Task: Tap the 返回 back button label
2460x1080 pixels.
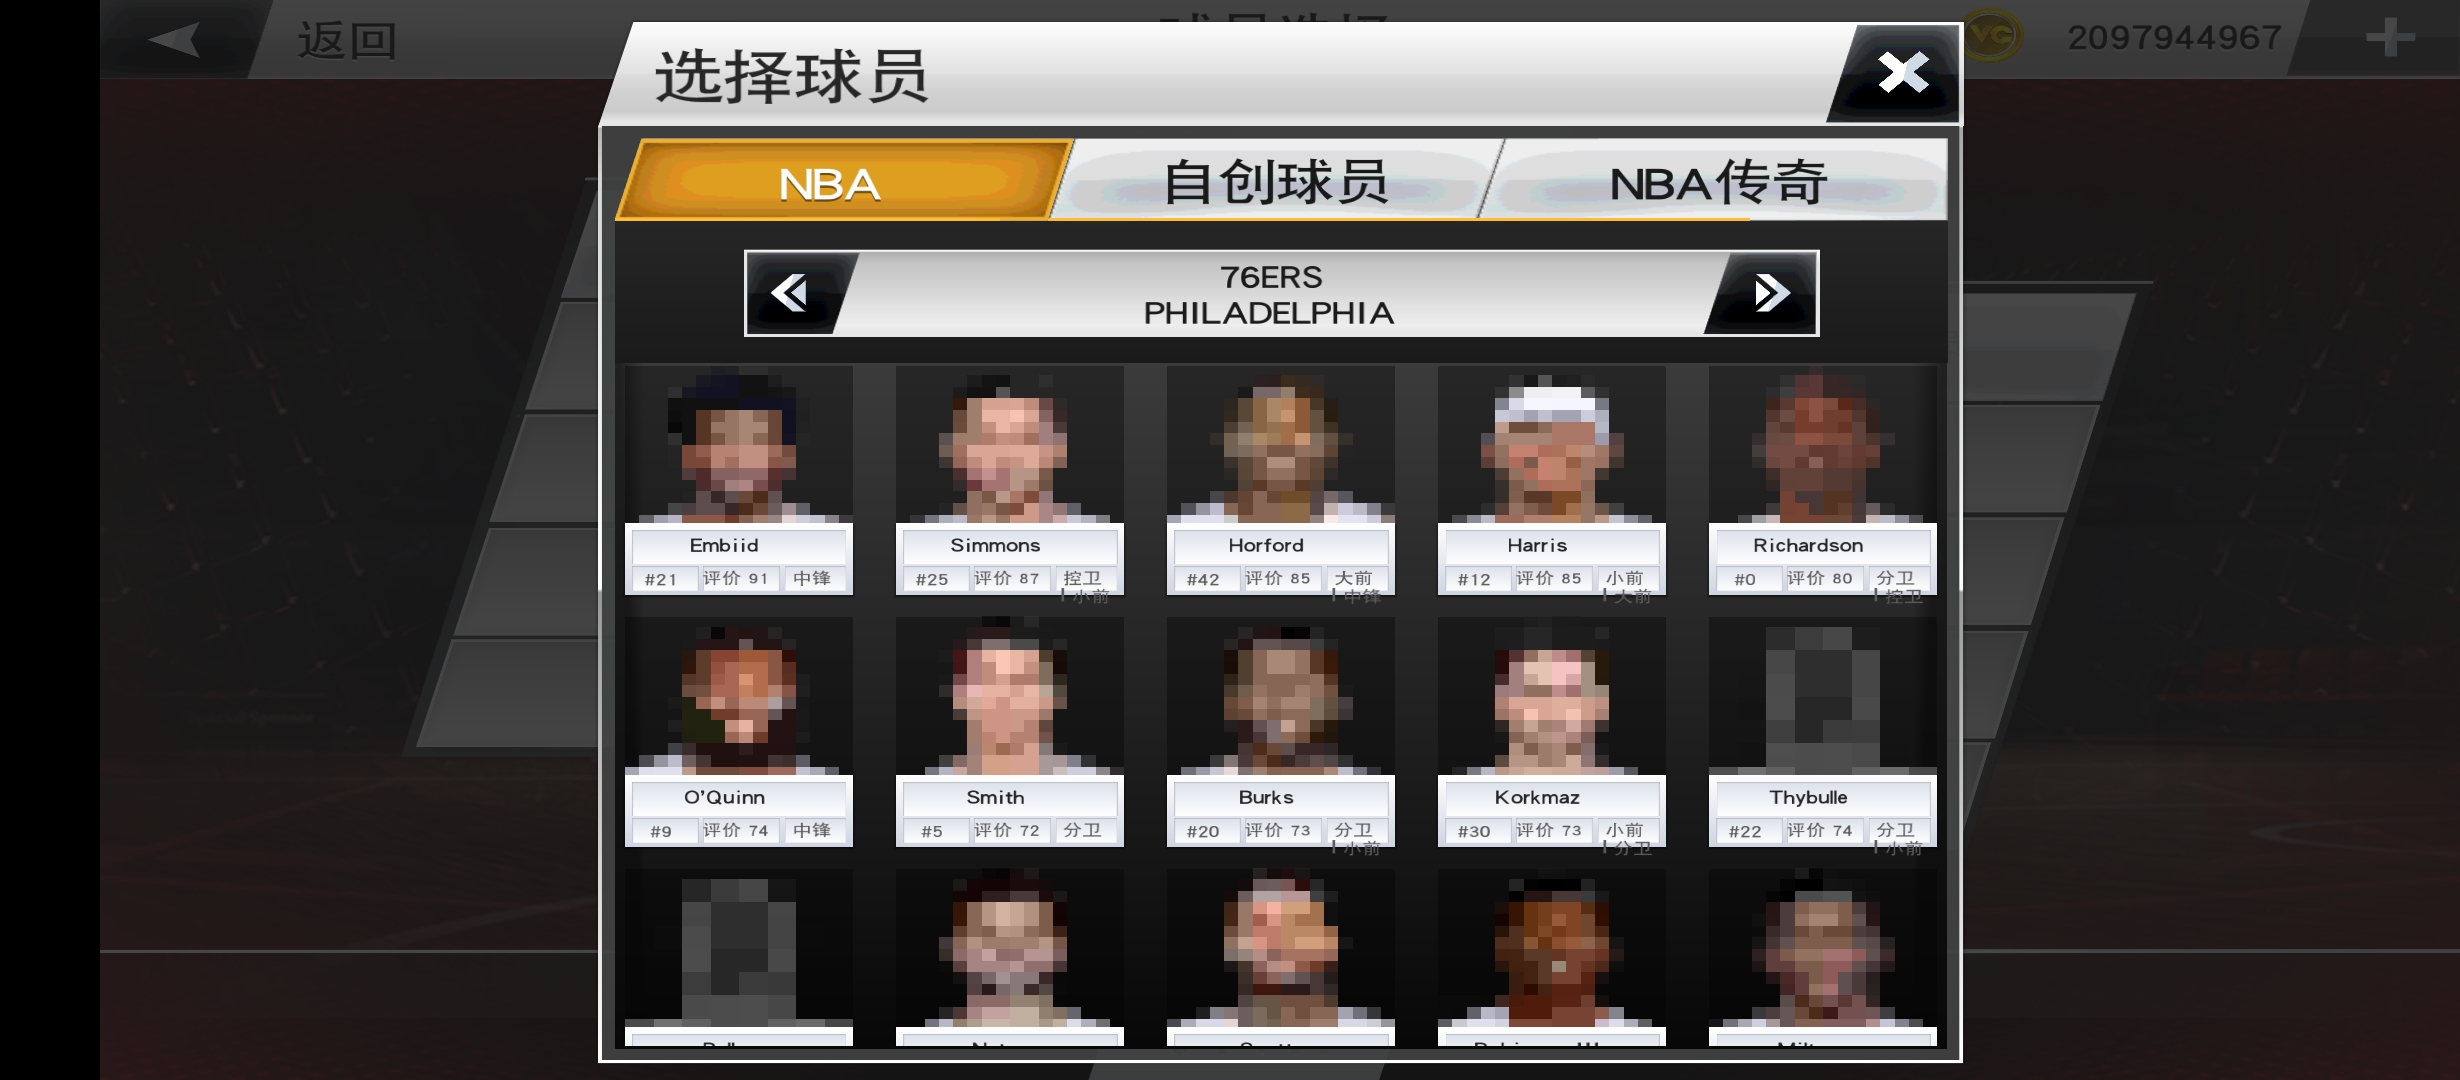Action: pos(347,41)
